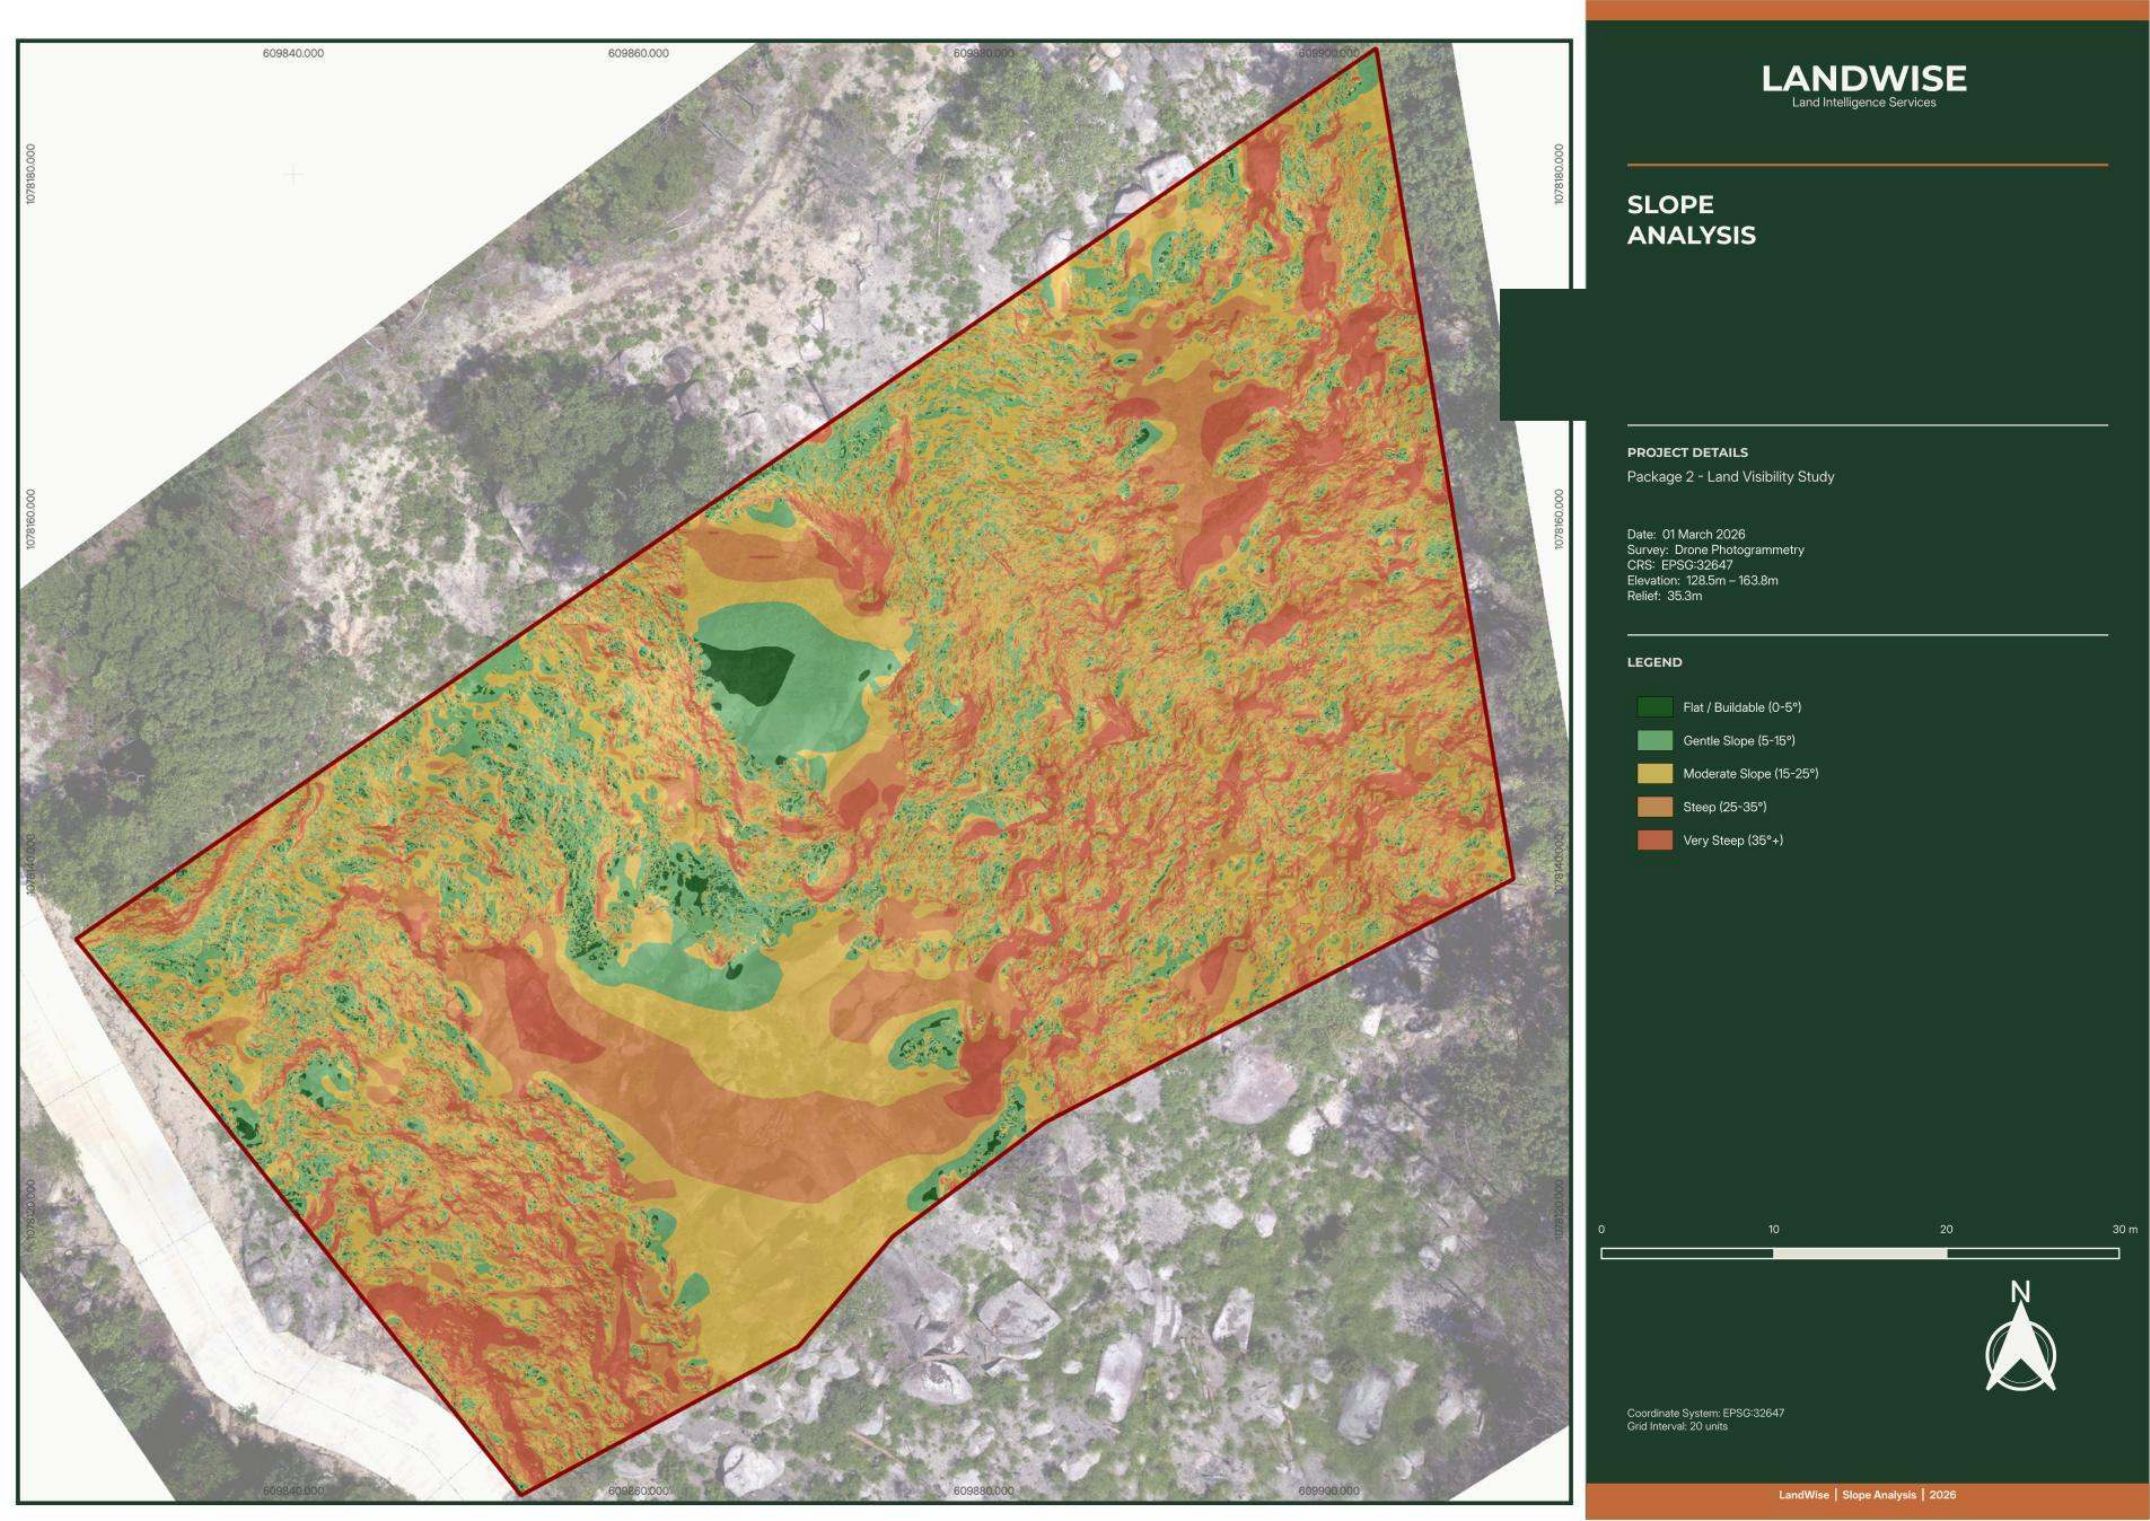Click the bottom-edge grid label 609900.000
The image size is (2150, 1521).
[x=1328, y=1491]
